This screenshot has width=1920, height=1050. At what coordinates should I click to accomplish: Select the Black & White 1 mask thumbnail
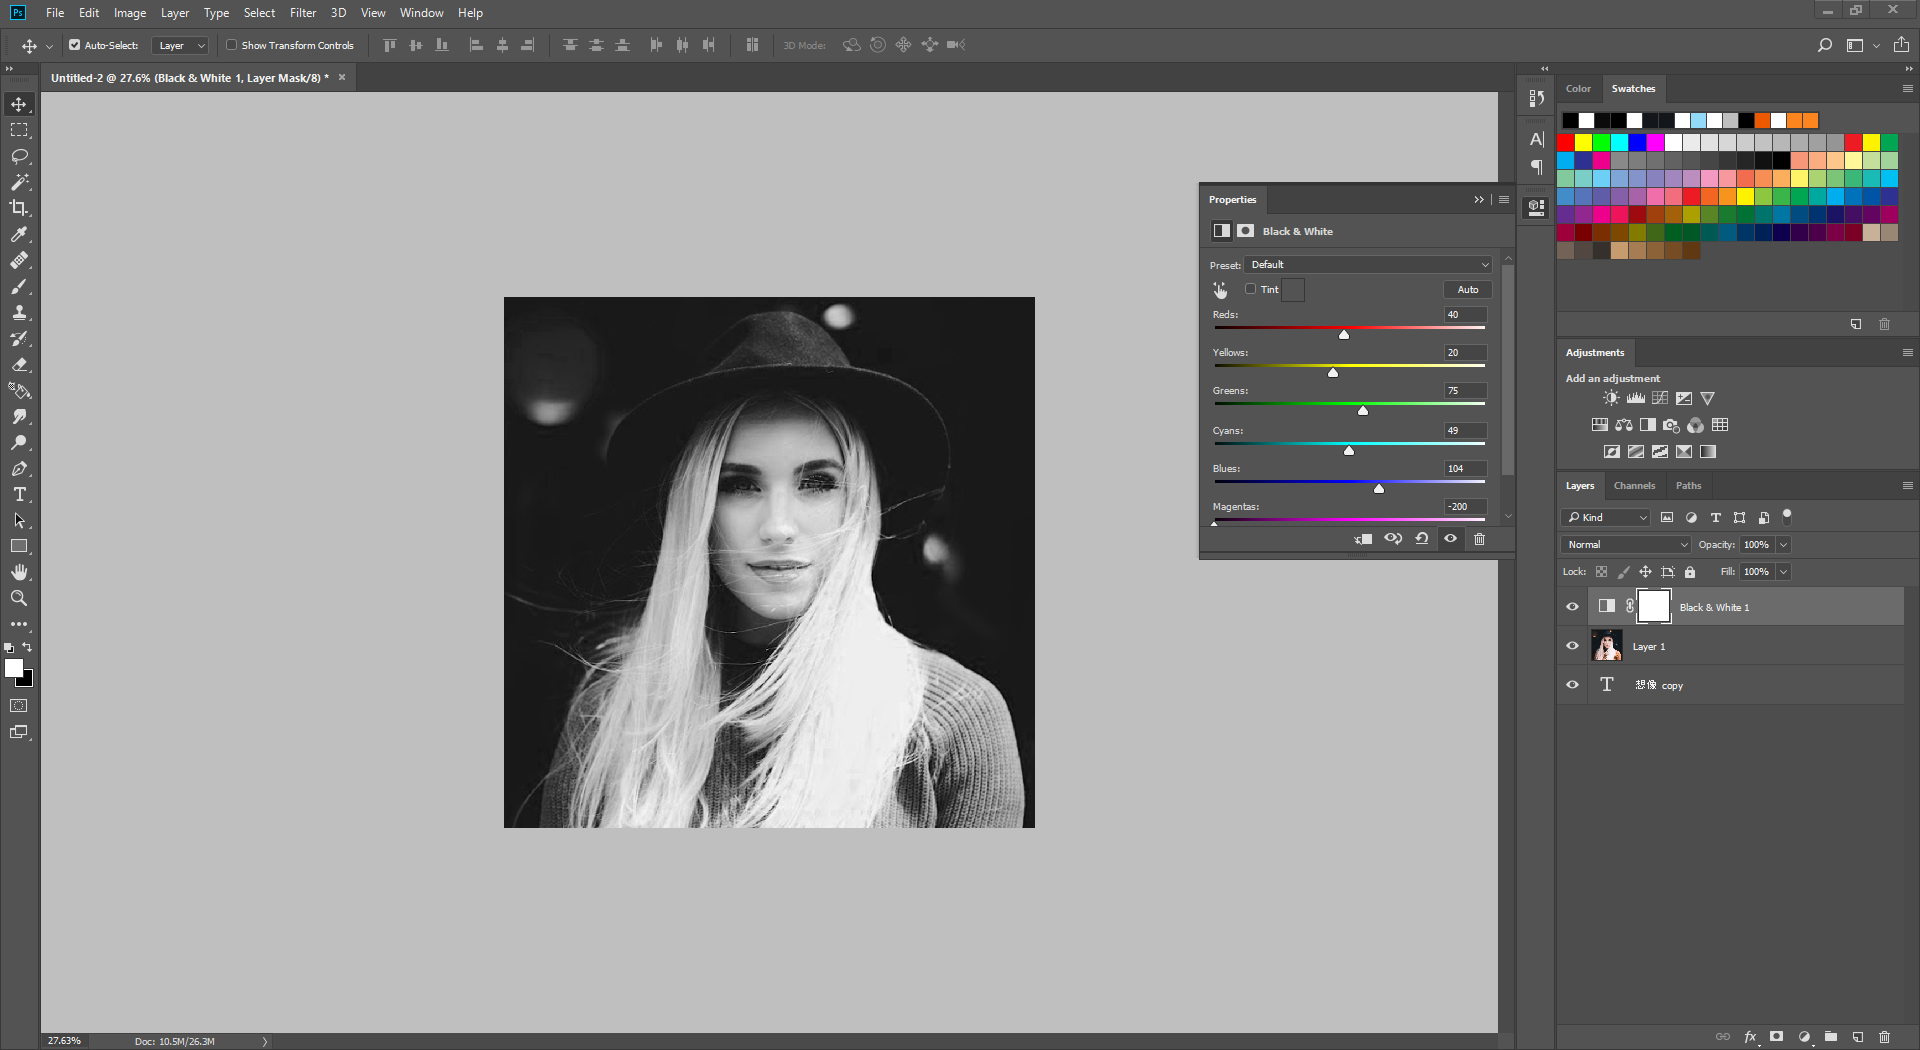1653,606
